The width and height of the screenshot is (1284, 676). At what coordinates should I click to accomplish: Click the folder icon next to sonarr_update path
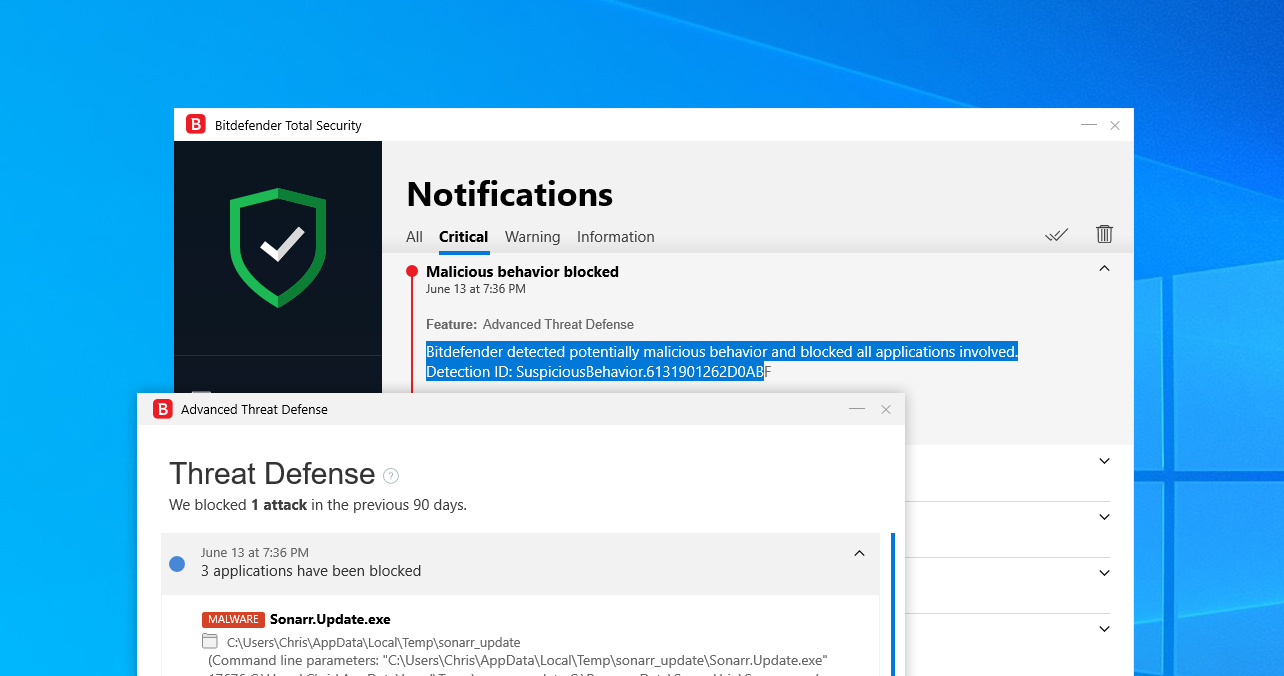pos(210,641)
